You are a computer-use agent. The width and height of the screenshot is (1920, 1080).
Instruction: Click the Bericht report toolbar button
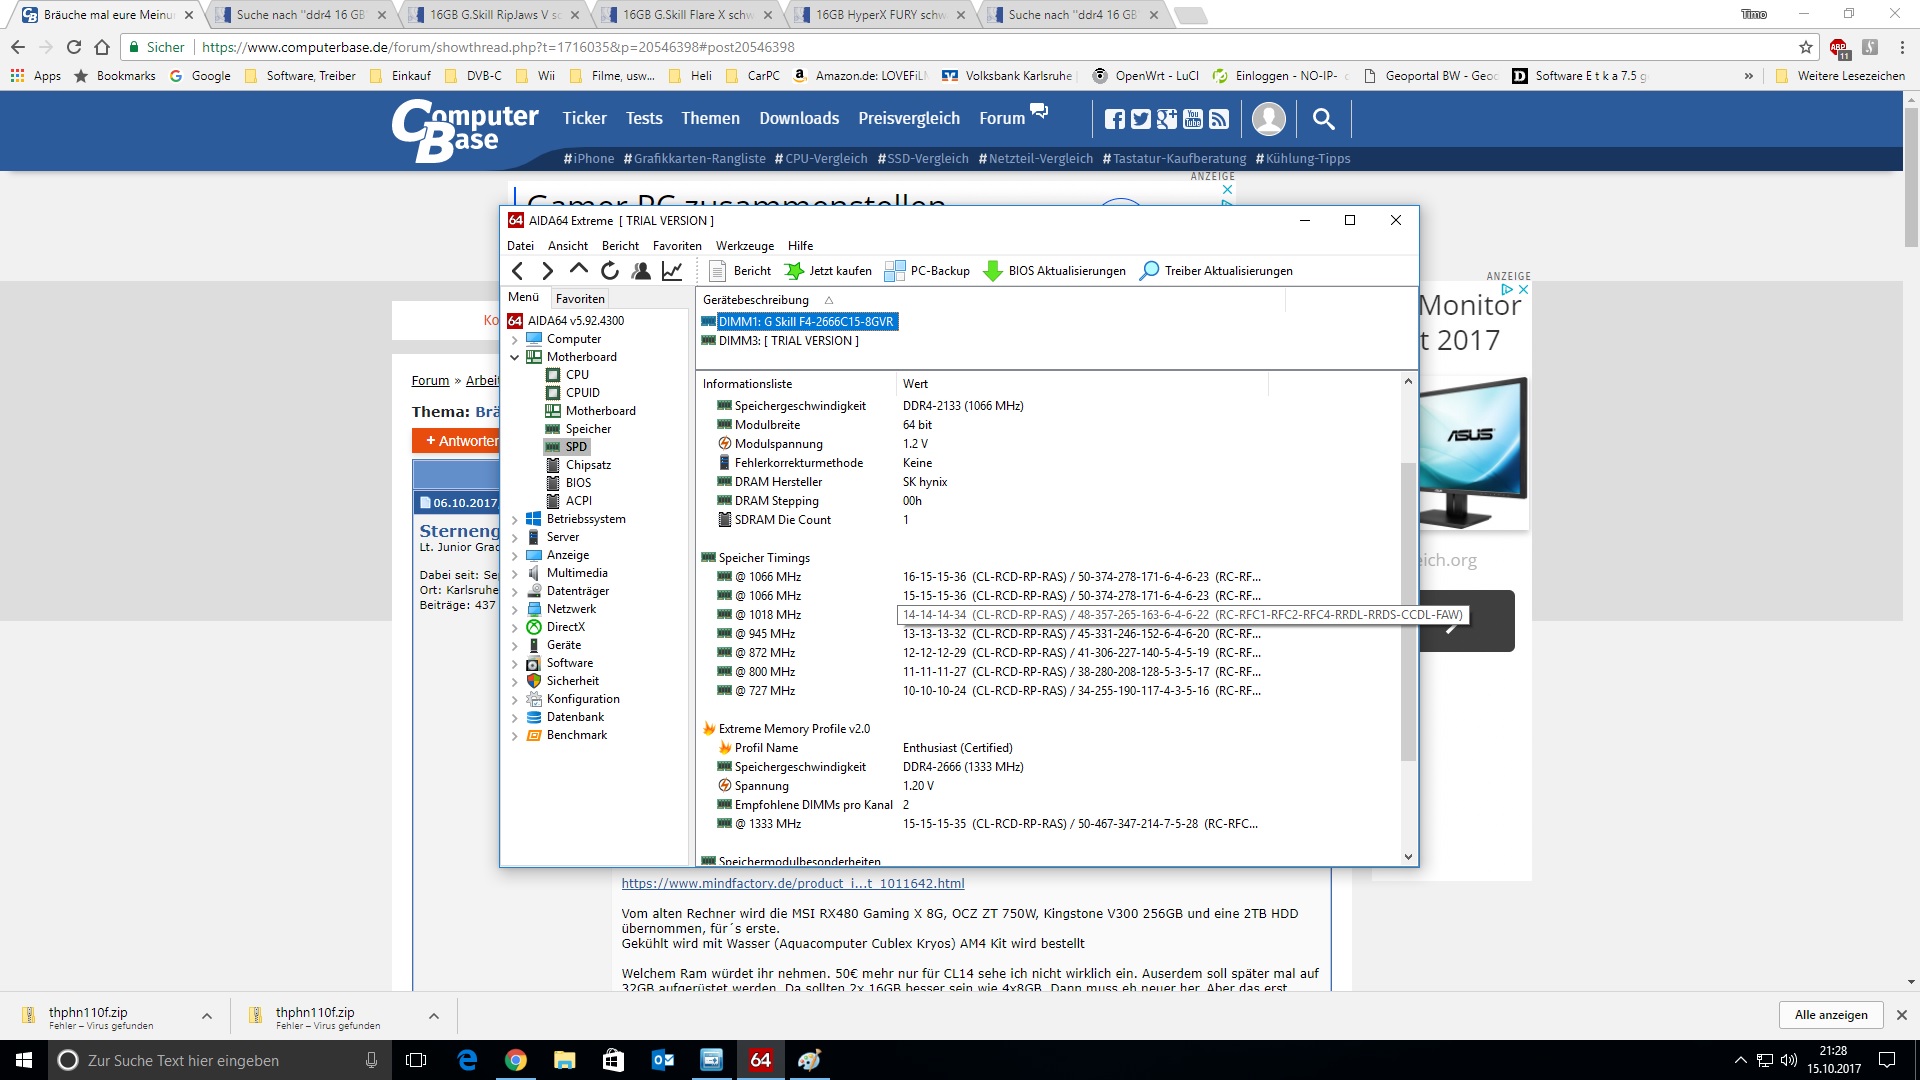(740, 271)
